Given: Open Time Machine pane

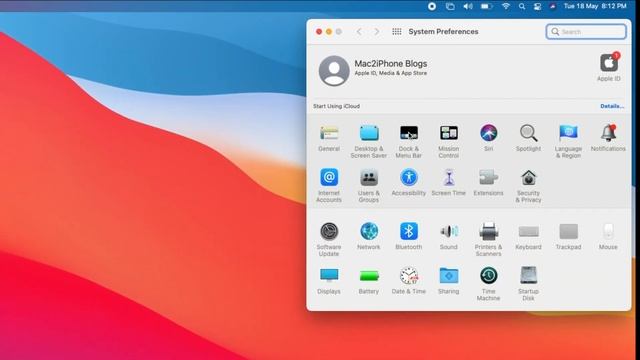Looking at the screenshot, I should 489,284.
